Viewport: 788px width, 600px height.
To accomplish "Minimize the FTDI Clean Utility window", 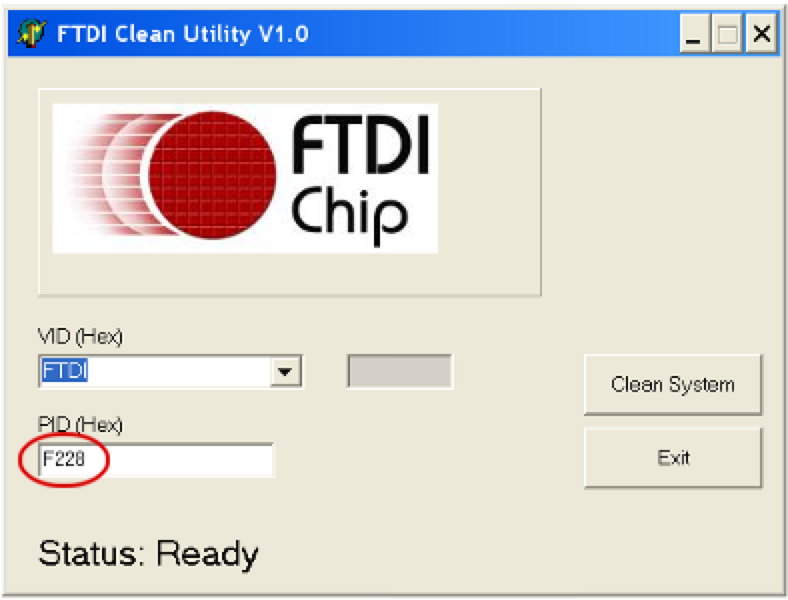I will pyautogui.click(x=694, y=34).
